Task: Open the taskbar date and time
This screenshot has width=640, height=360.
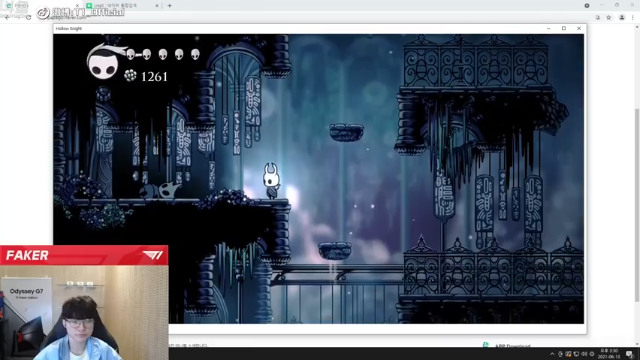Action: pos(609,353)
